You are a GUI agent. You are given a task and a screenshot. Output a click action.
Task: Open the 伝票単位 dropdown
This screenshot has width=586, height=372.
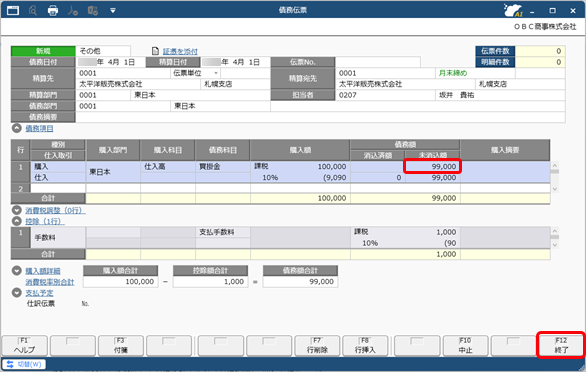point(216,73)
